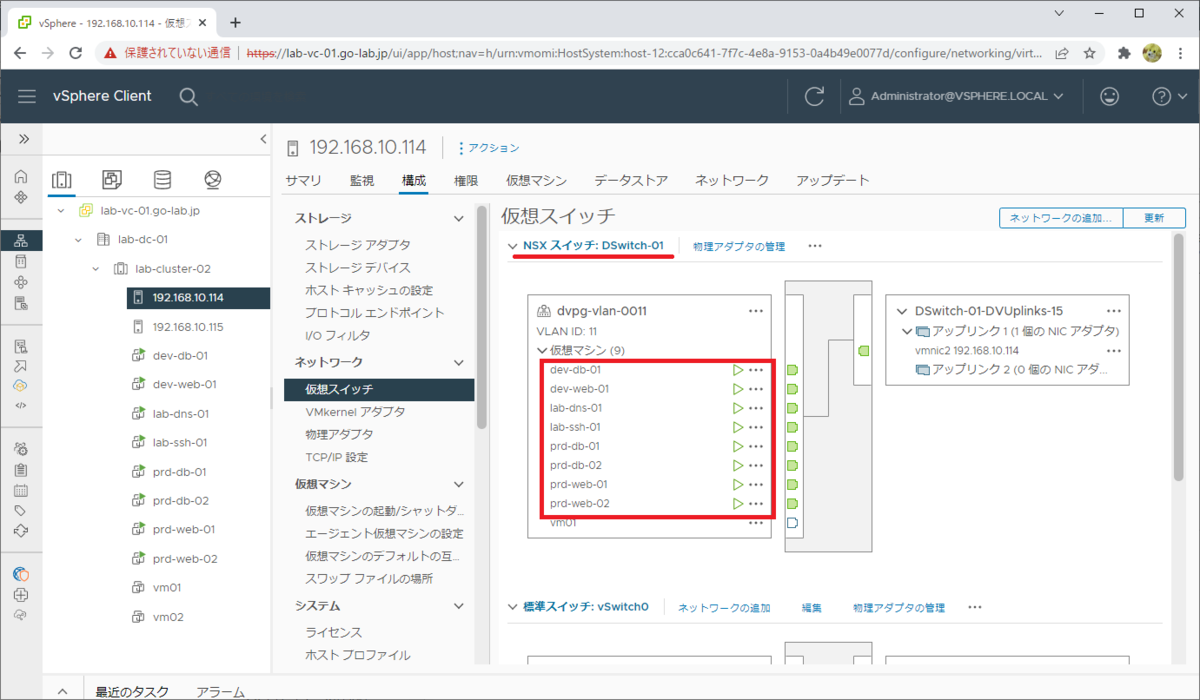The width and height of the screenshot is (1200, 700).
Task: Switch to the 仮想マシン tab
Action: click(x=537, y=181)
